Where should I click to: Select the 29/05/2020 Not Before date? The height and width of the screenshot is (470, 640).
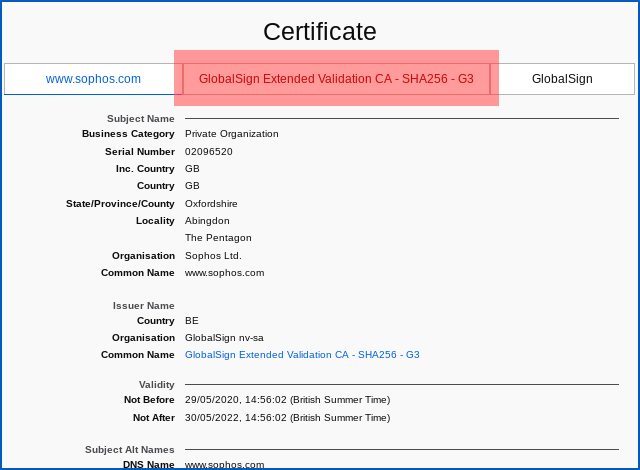[287, 400]
